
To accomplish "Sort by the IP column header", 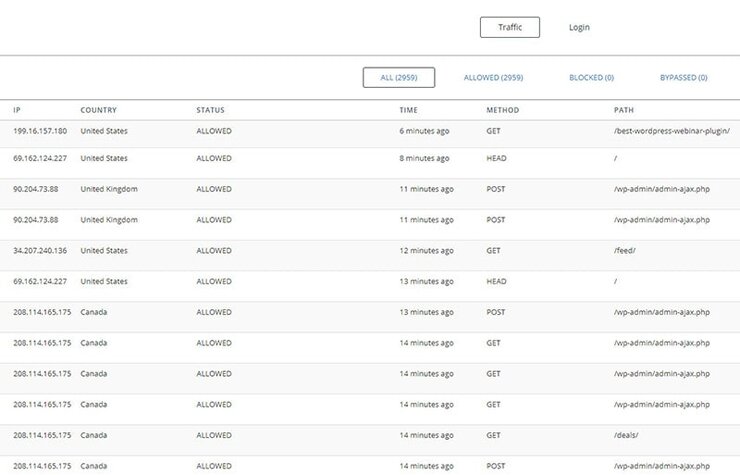I will [17, 110].
